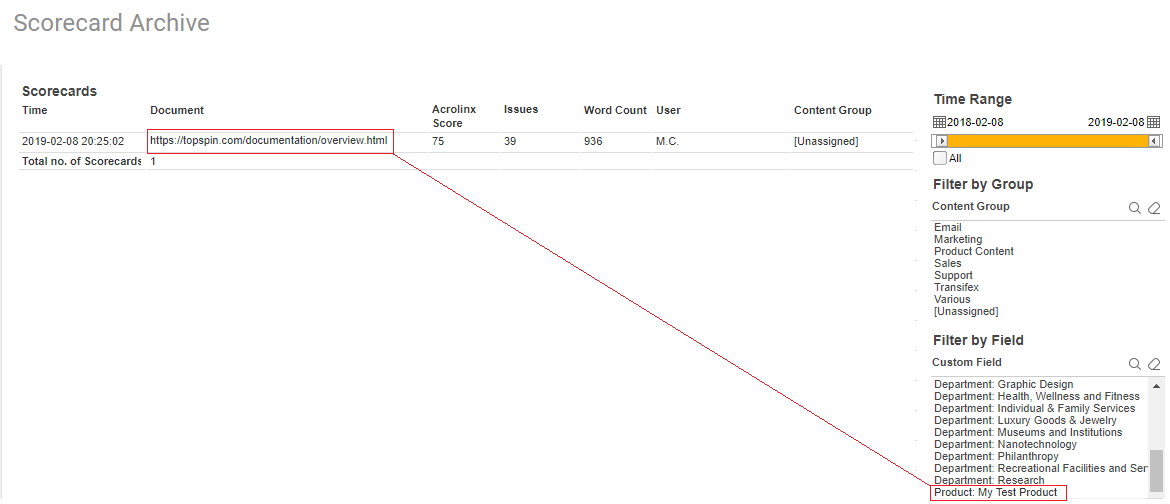Screen dimensions: 1170x504
Task: Select Department: Nanotechnology field
Action: [x=1006, y=444]
